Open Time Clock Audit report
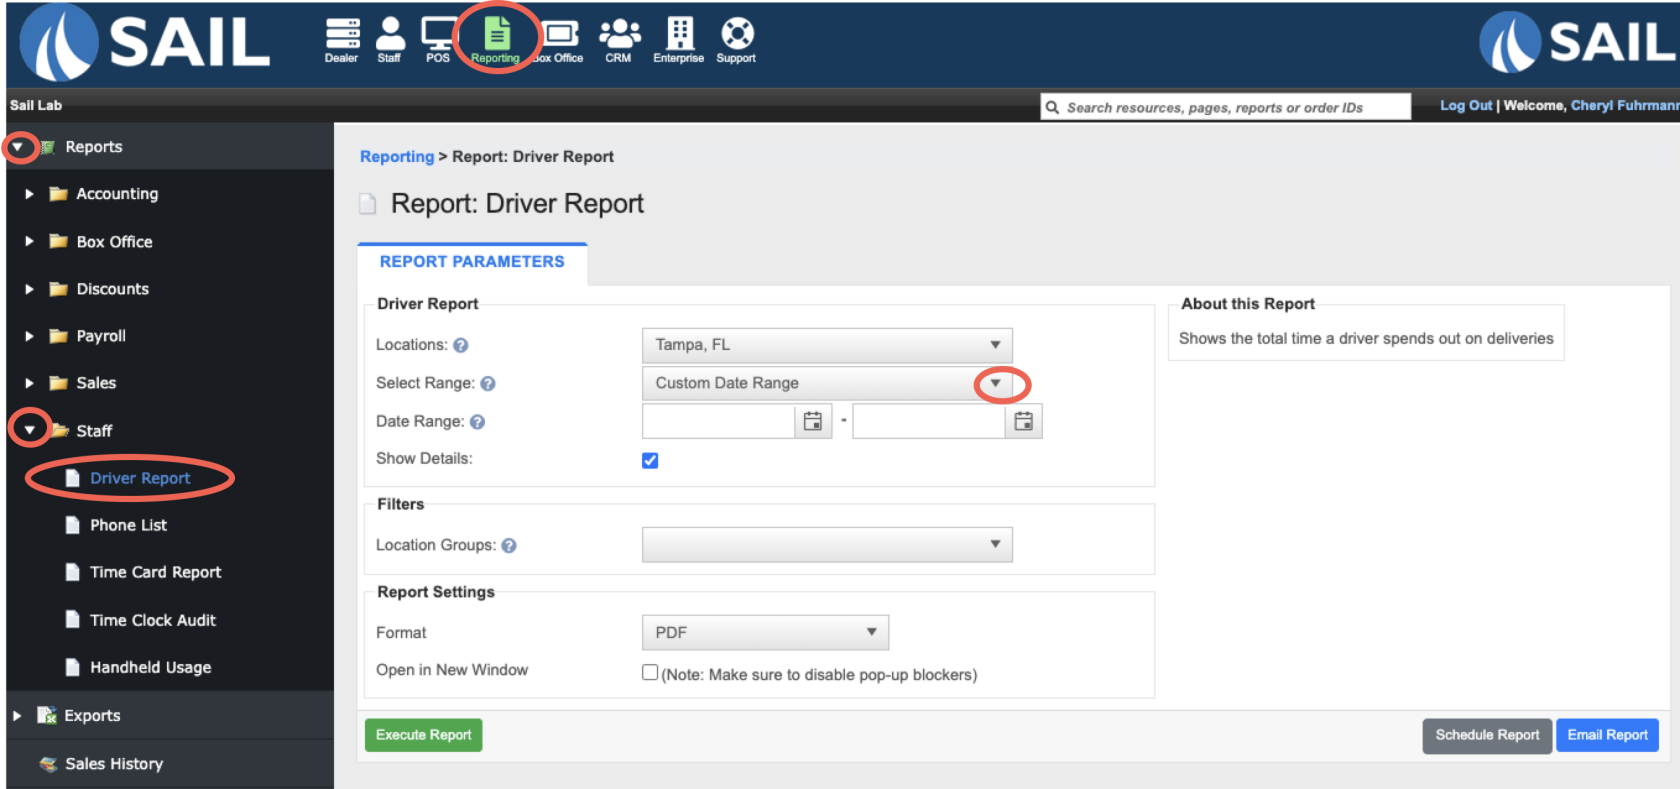The image size is (1680, 789). (153, 620)
